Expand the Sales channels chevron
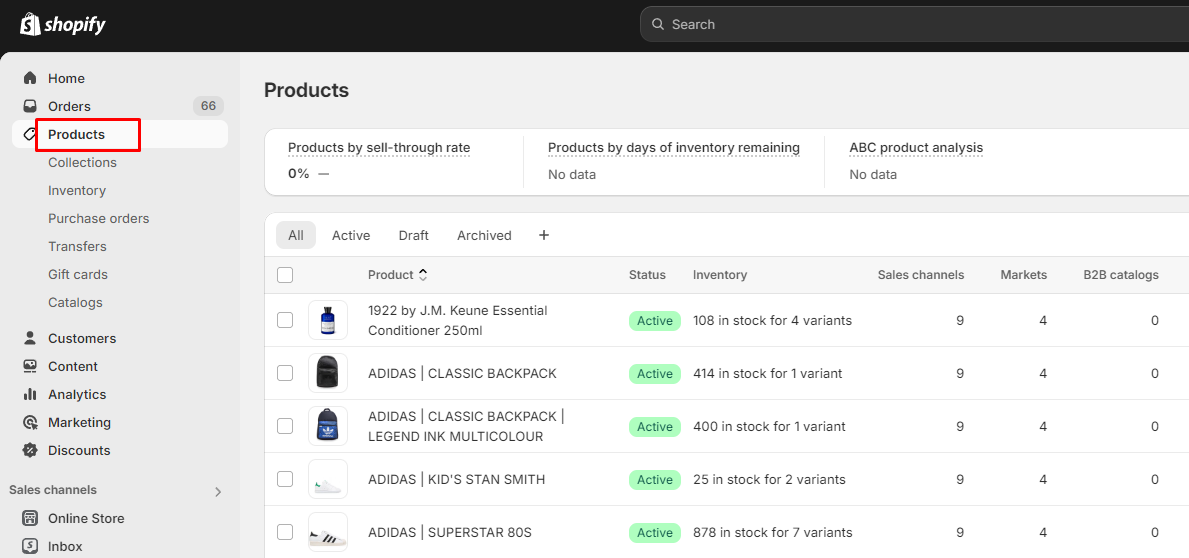Image resolution: width=1189 pixels, height=558 pixels. pyautogui.click(x=218, y=492)
